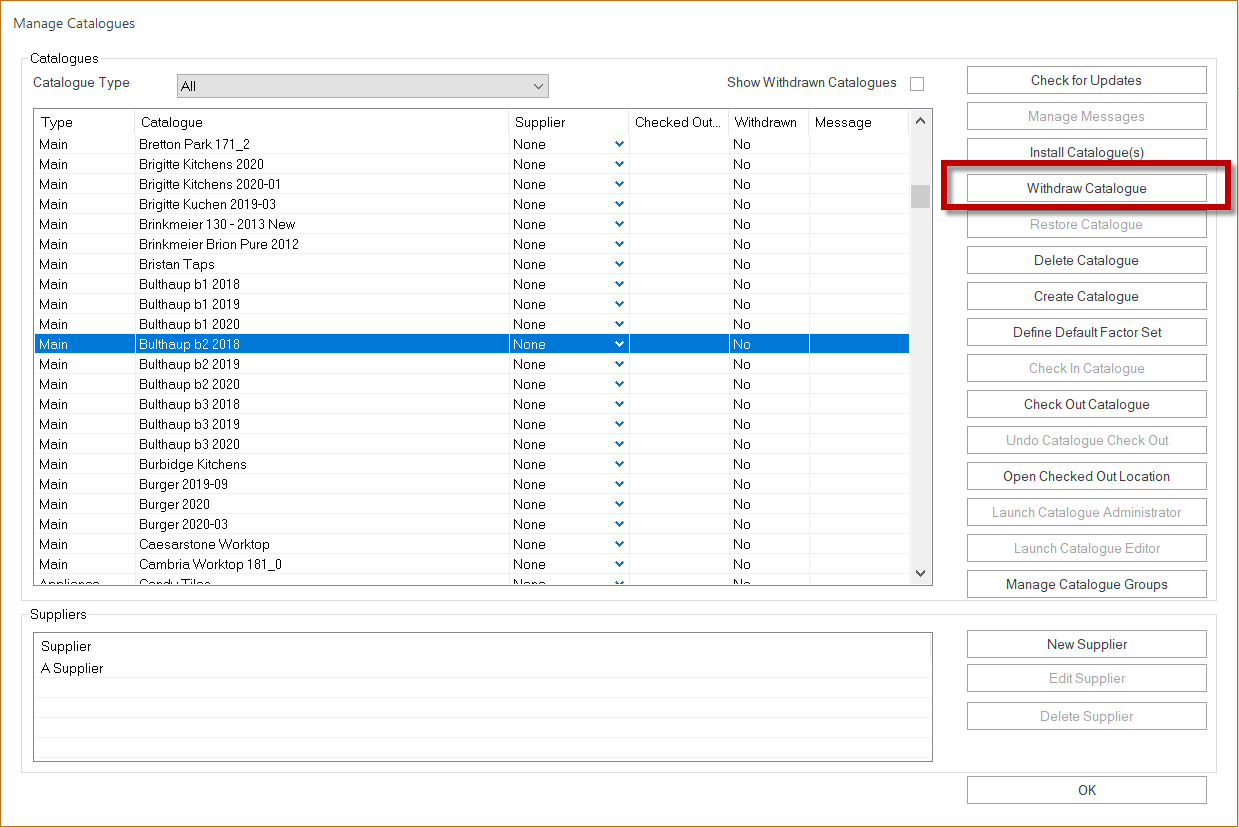Click the Check In Catalogue button
Screen dimensions: 1239x828
pyautogui.click(x=1086, y=368)
